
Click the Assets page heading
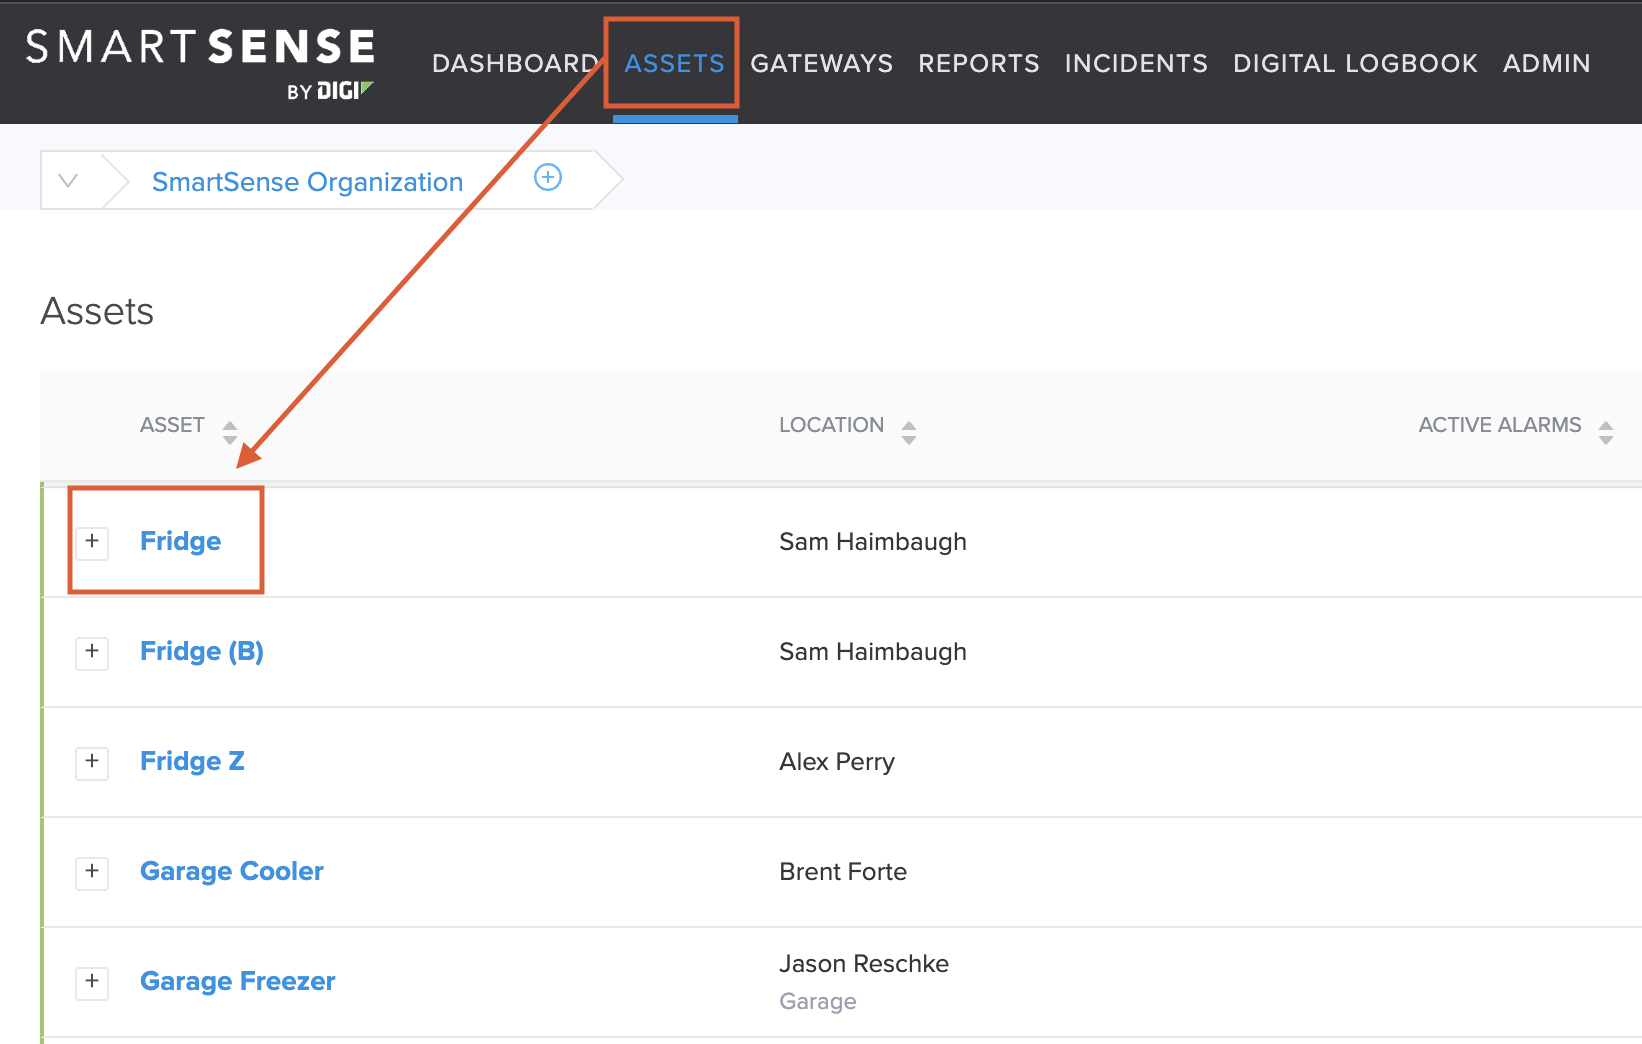[x=97, y=311]
